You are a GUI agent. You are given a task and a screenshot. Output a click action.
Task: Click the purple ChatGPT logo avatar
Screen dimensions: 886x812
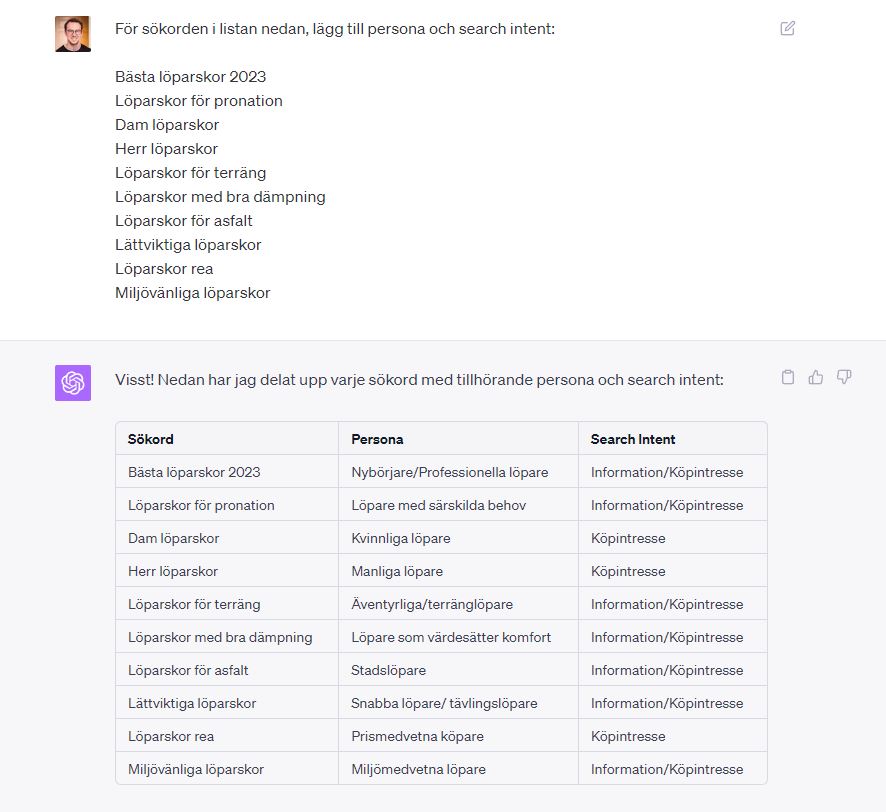pyautogui.click(x=73, y=383)
